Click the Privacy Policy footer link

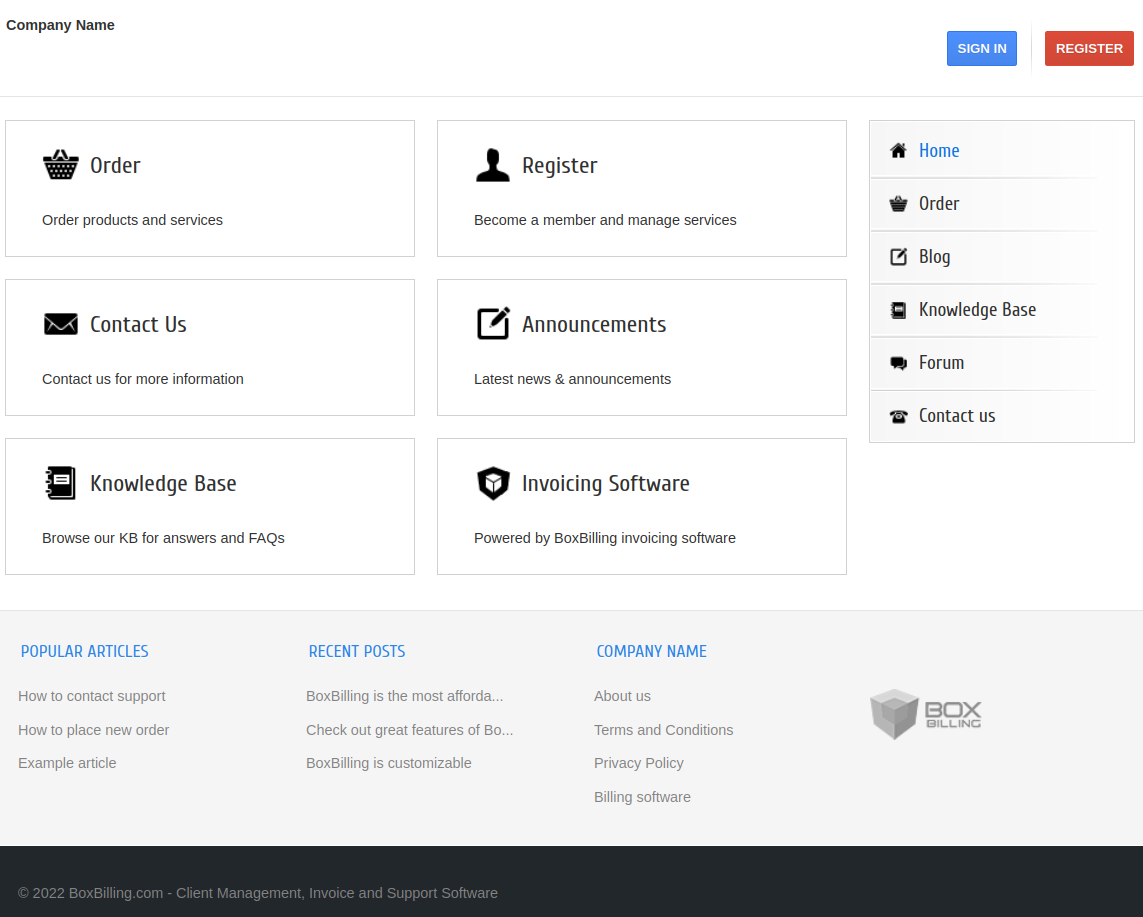(638, 762)
